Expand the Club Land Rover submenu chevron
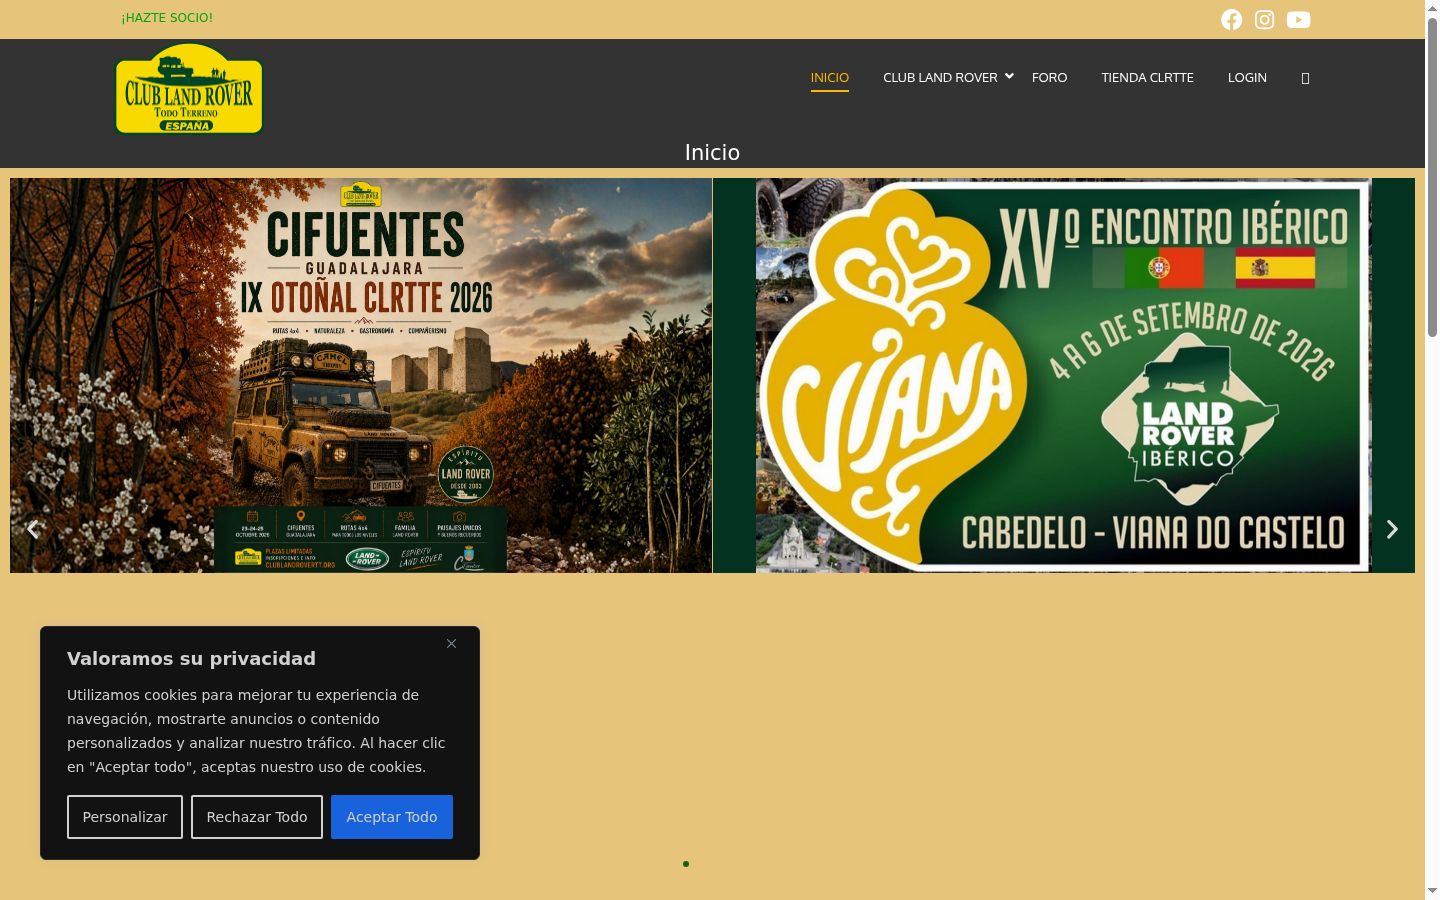 [1009, 76]
